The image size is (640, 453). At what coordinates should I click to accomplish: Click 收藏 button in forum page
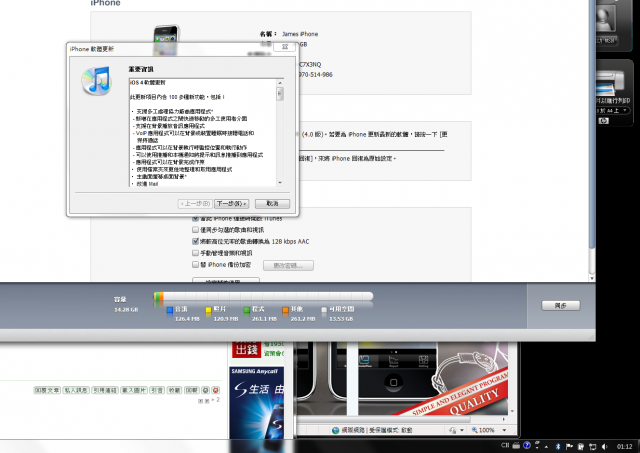[x=174, y=391]
